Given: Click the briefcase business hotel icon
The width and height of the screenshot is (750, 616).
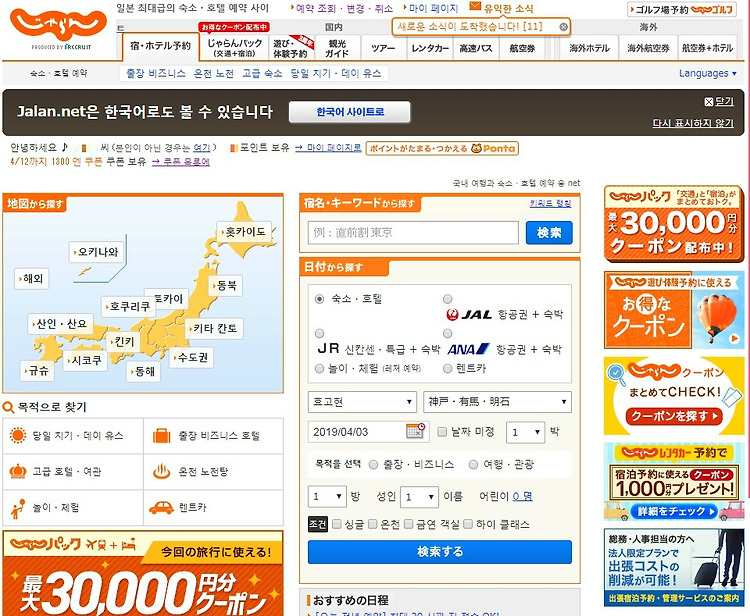Looking at the screenshot, I should click(x=161, y=436).
